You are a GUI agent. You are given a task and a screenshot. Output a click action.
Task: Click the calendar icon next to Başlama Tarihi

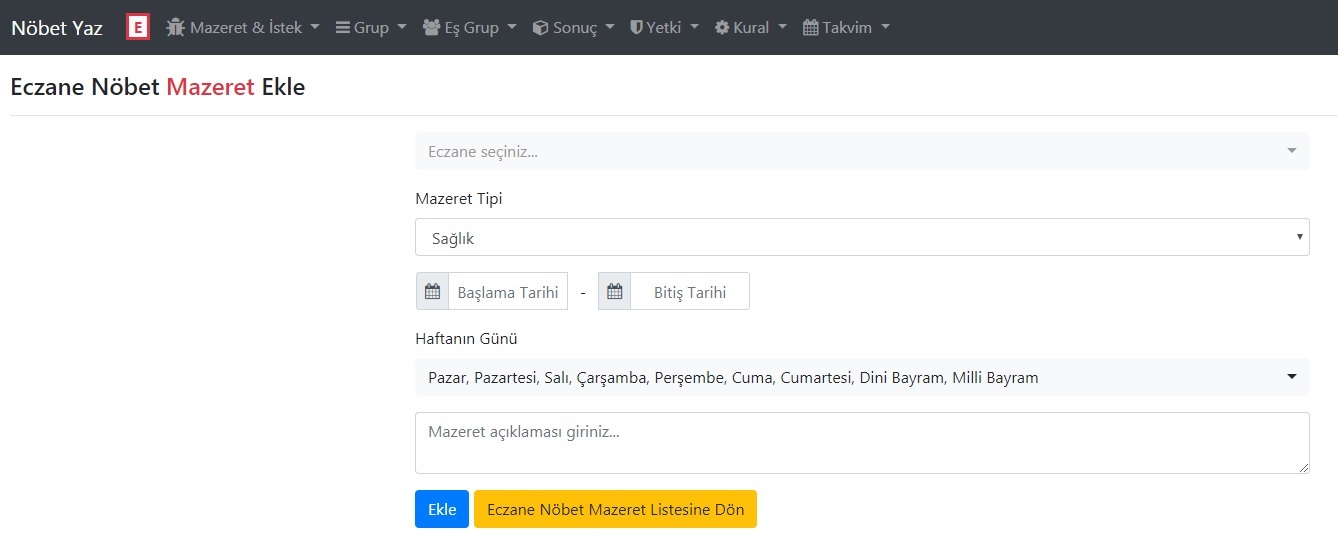pos(432,292)
